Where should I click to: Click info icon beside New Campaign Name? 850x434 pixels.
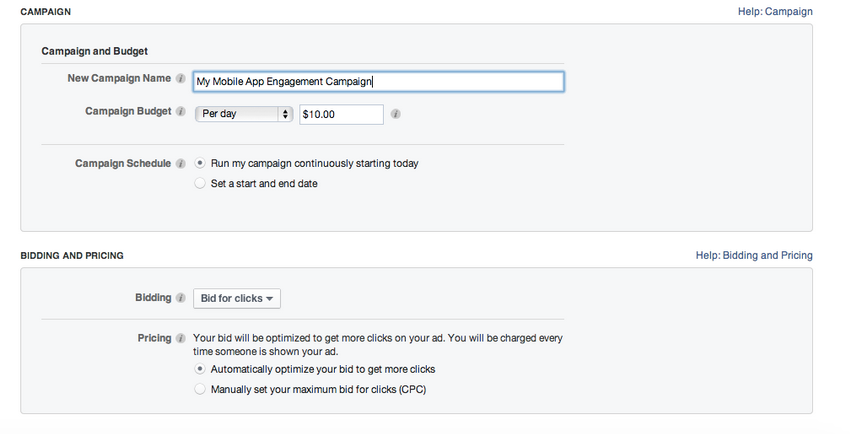[x=181, y=78]
